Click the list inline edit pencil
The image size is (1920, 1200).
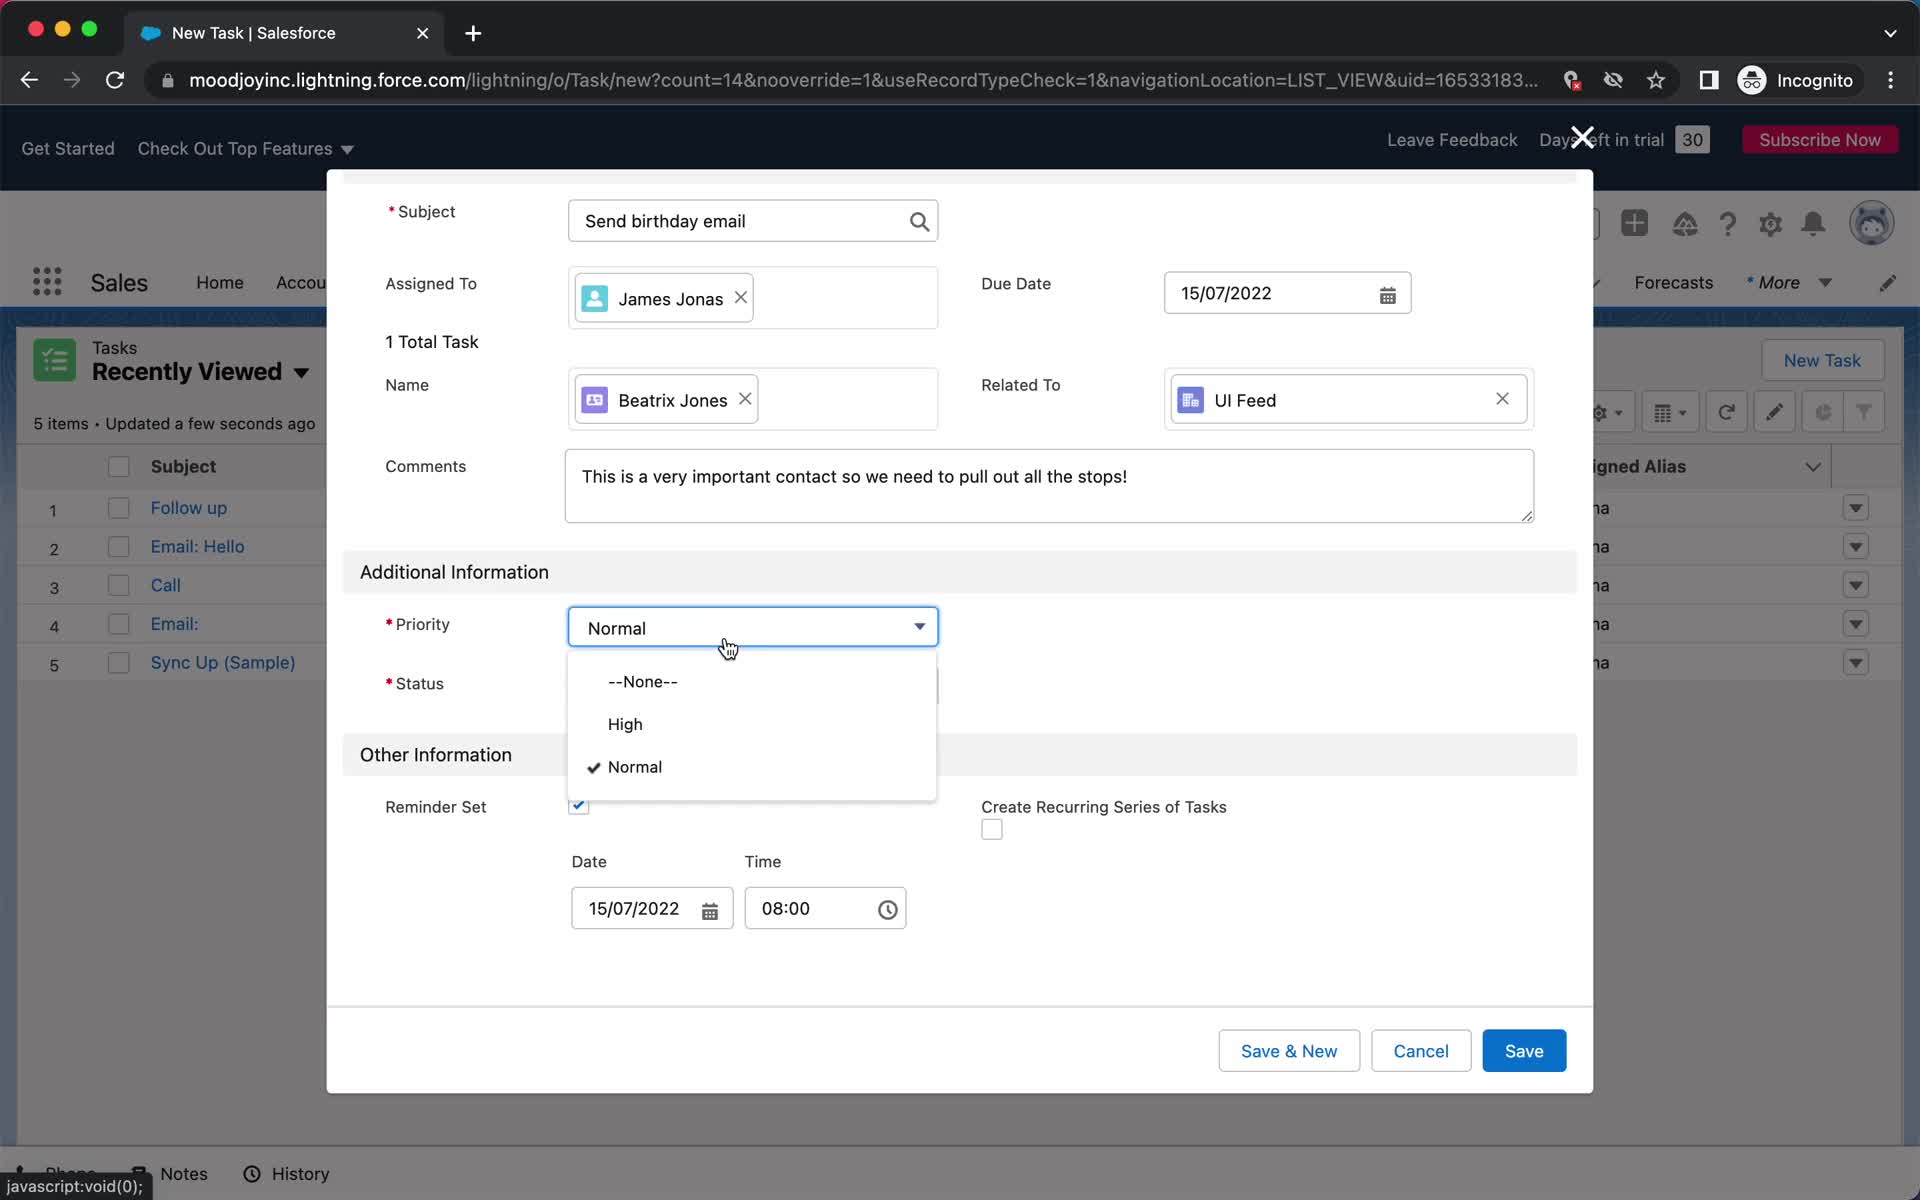[x=1774, y=412]
